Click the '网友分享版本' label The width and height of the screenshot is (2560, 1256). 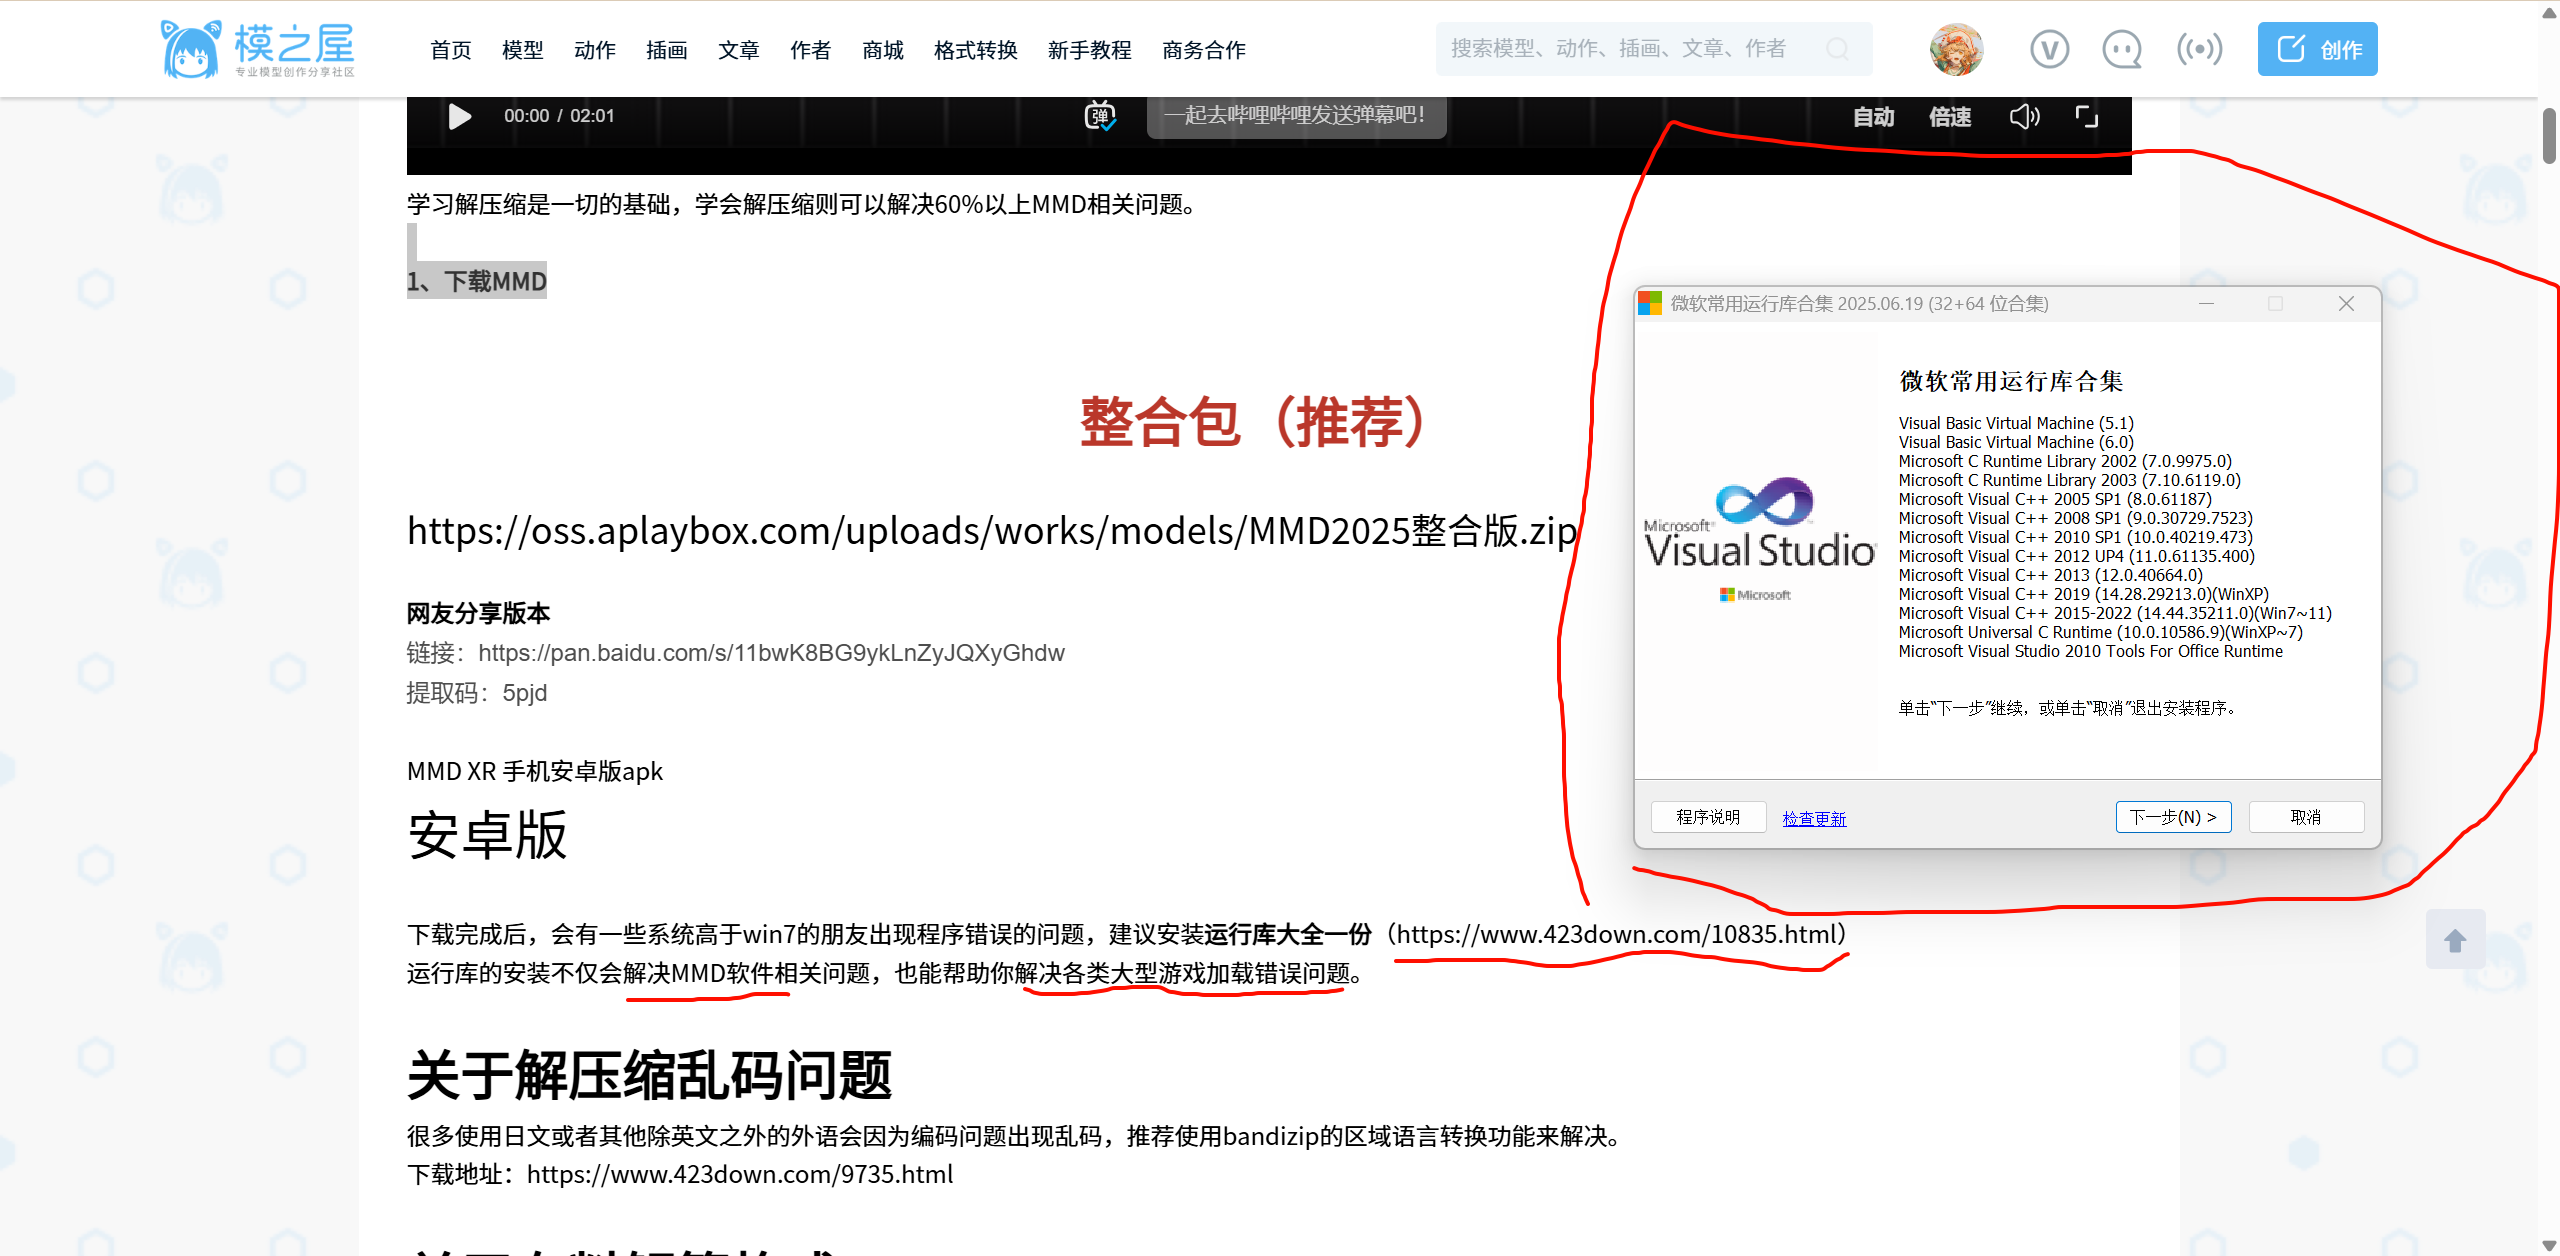point(478,613)
